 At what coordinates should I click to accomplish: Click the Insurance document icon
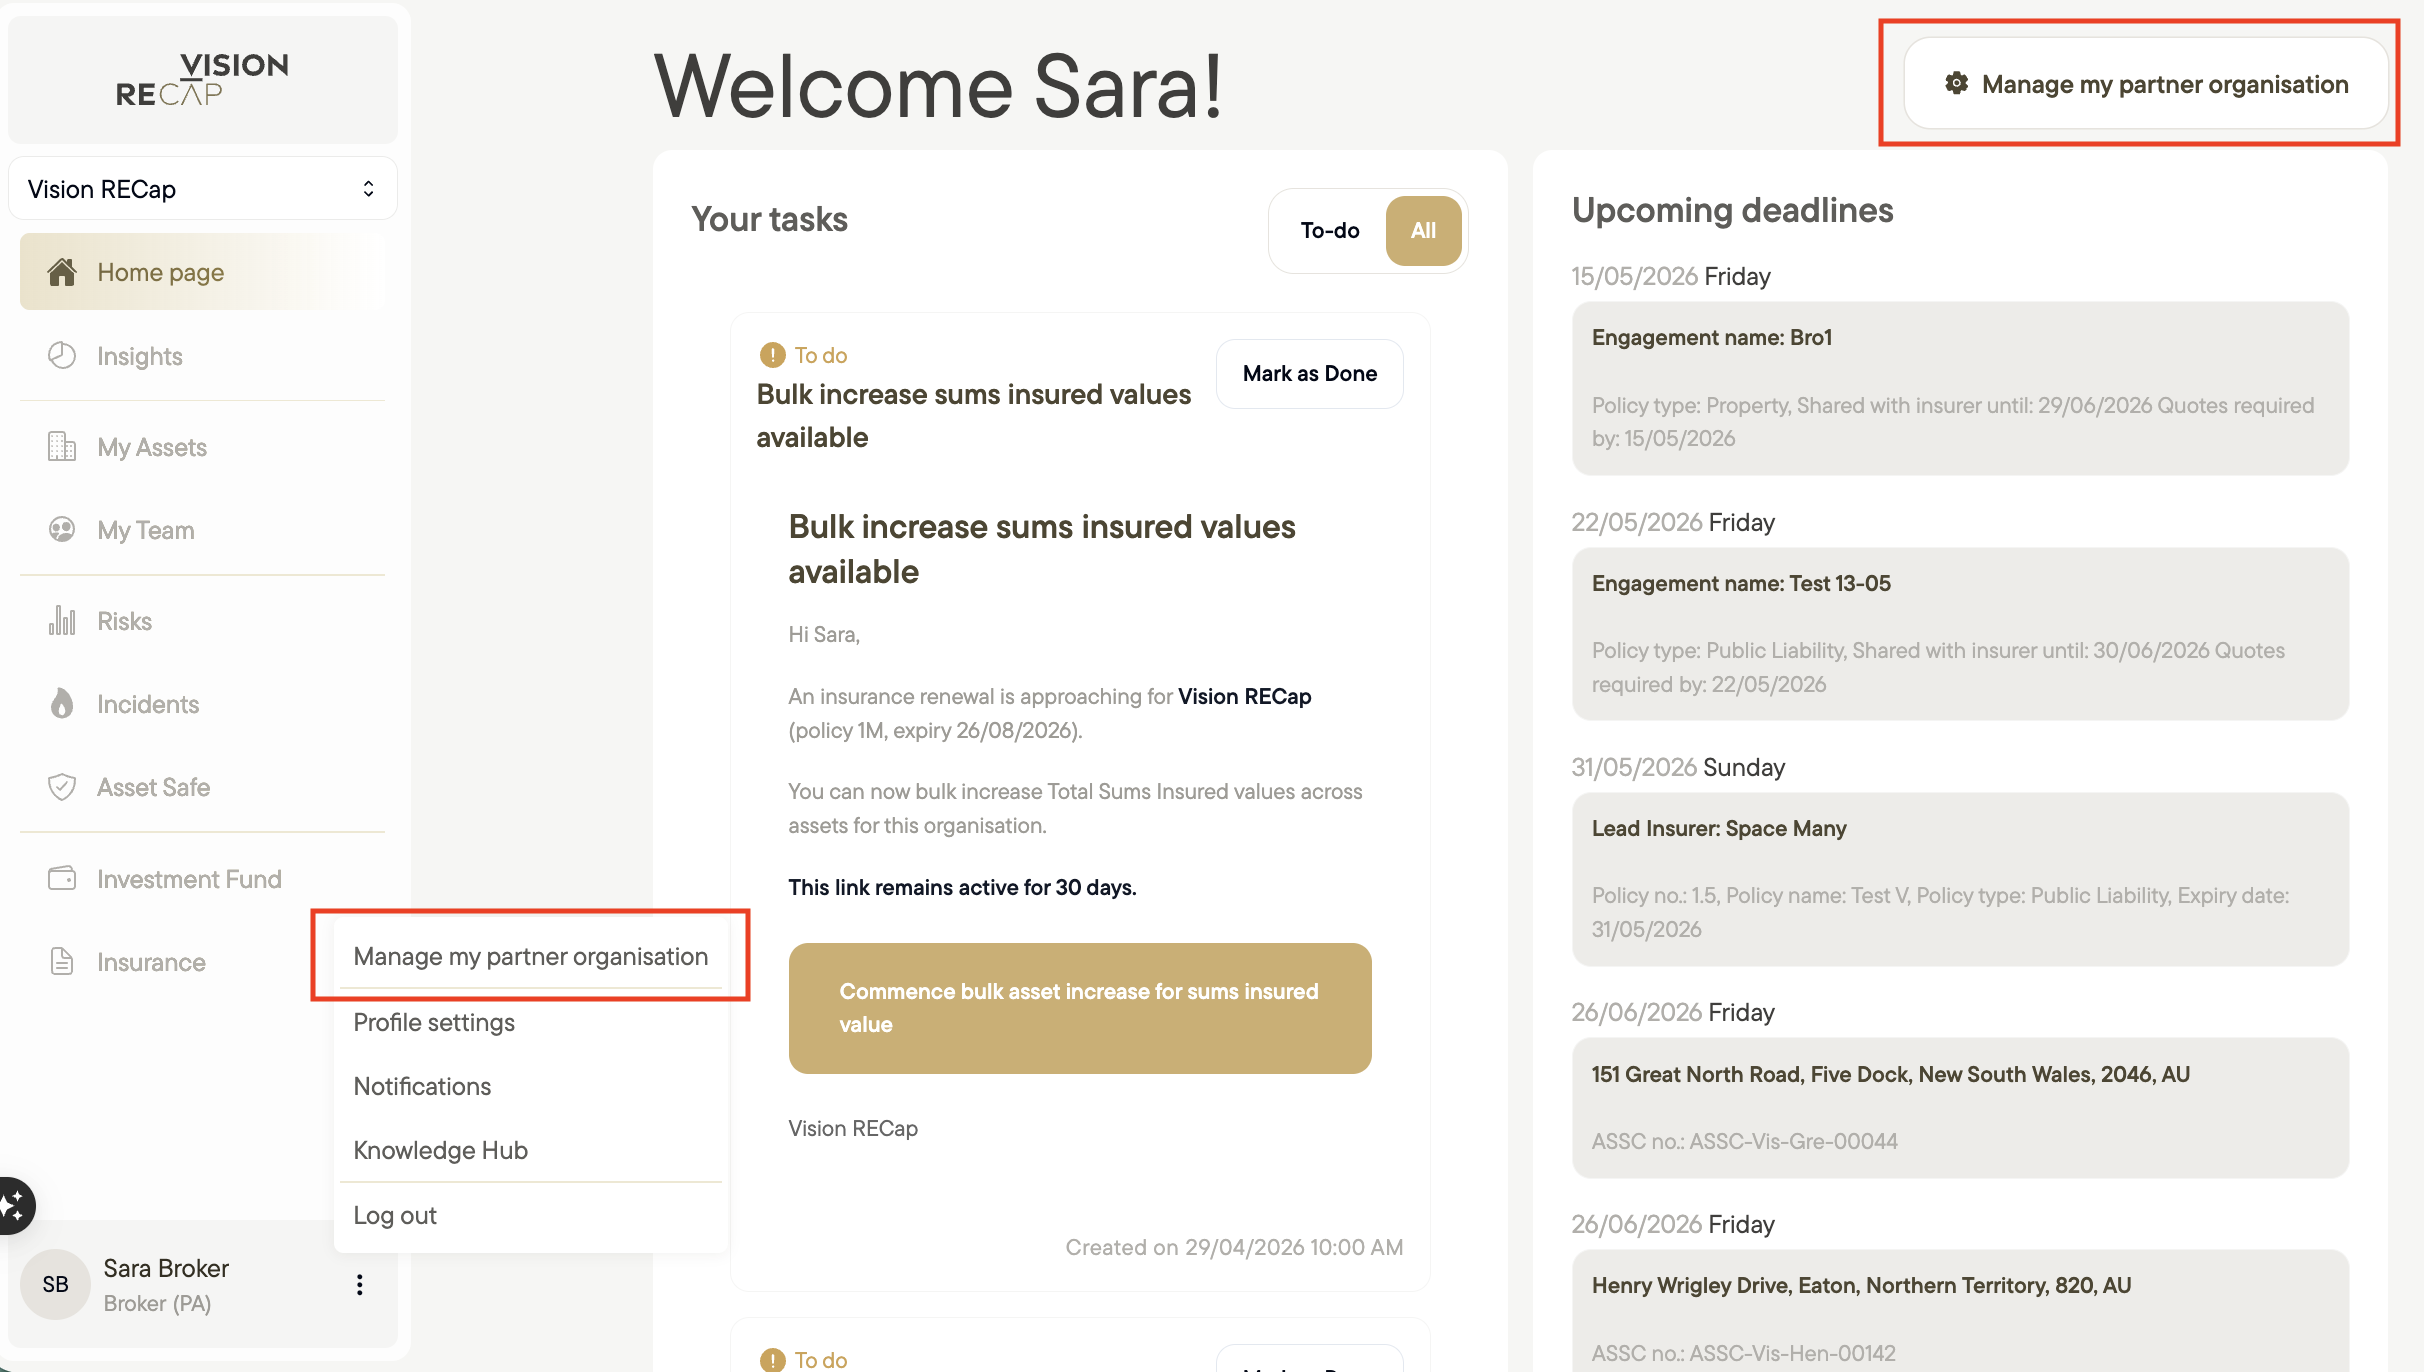tap(62, 962)
